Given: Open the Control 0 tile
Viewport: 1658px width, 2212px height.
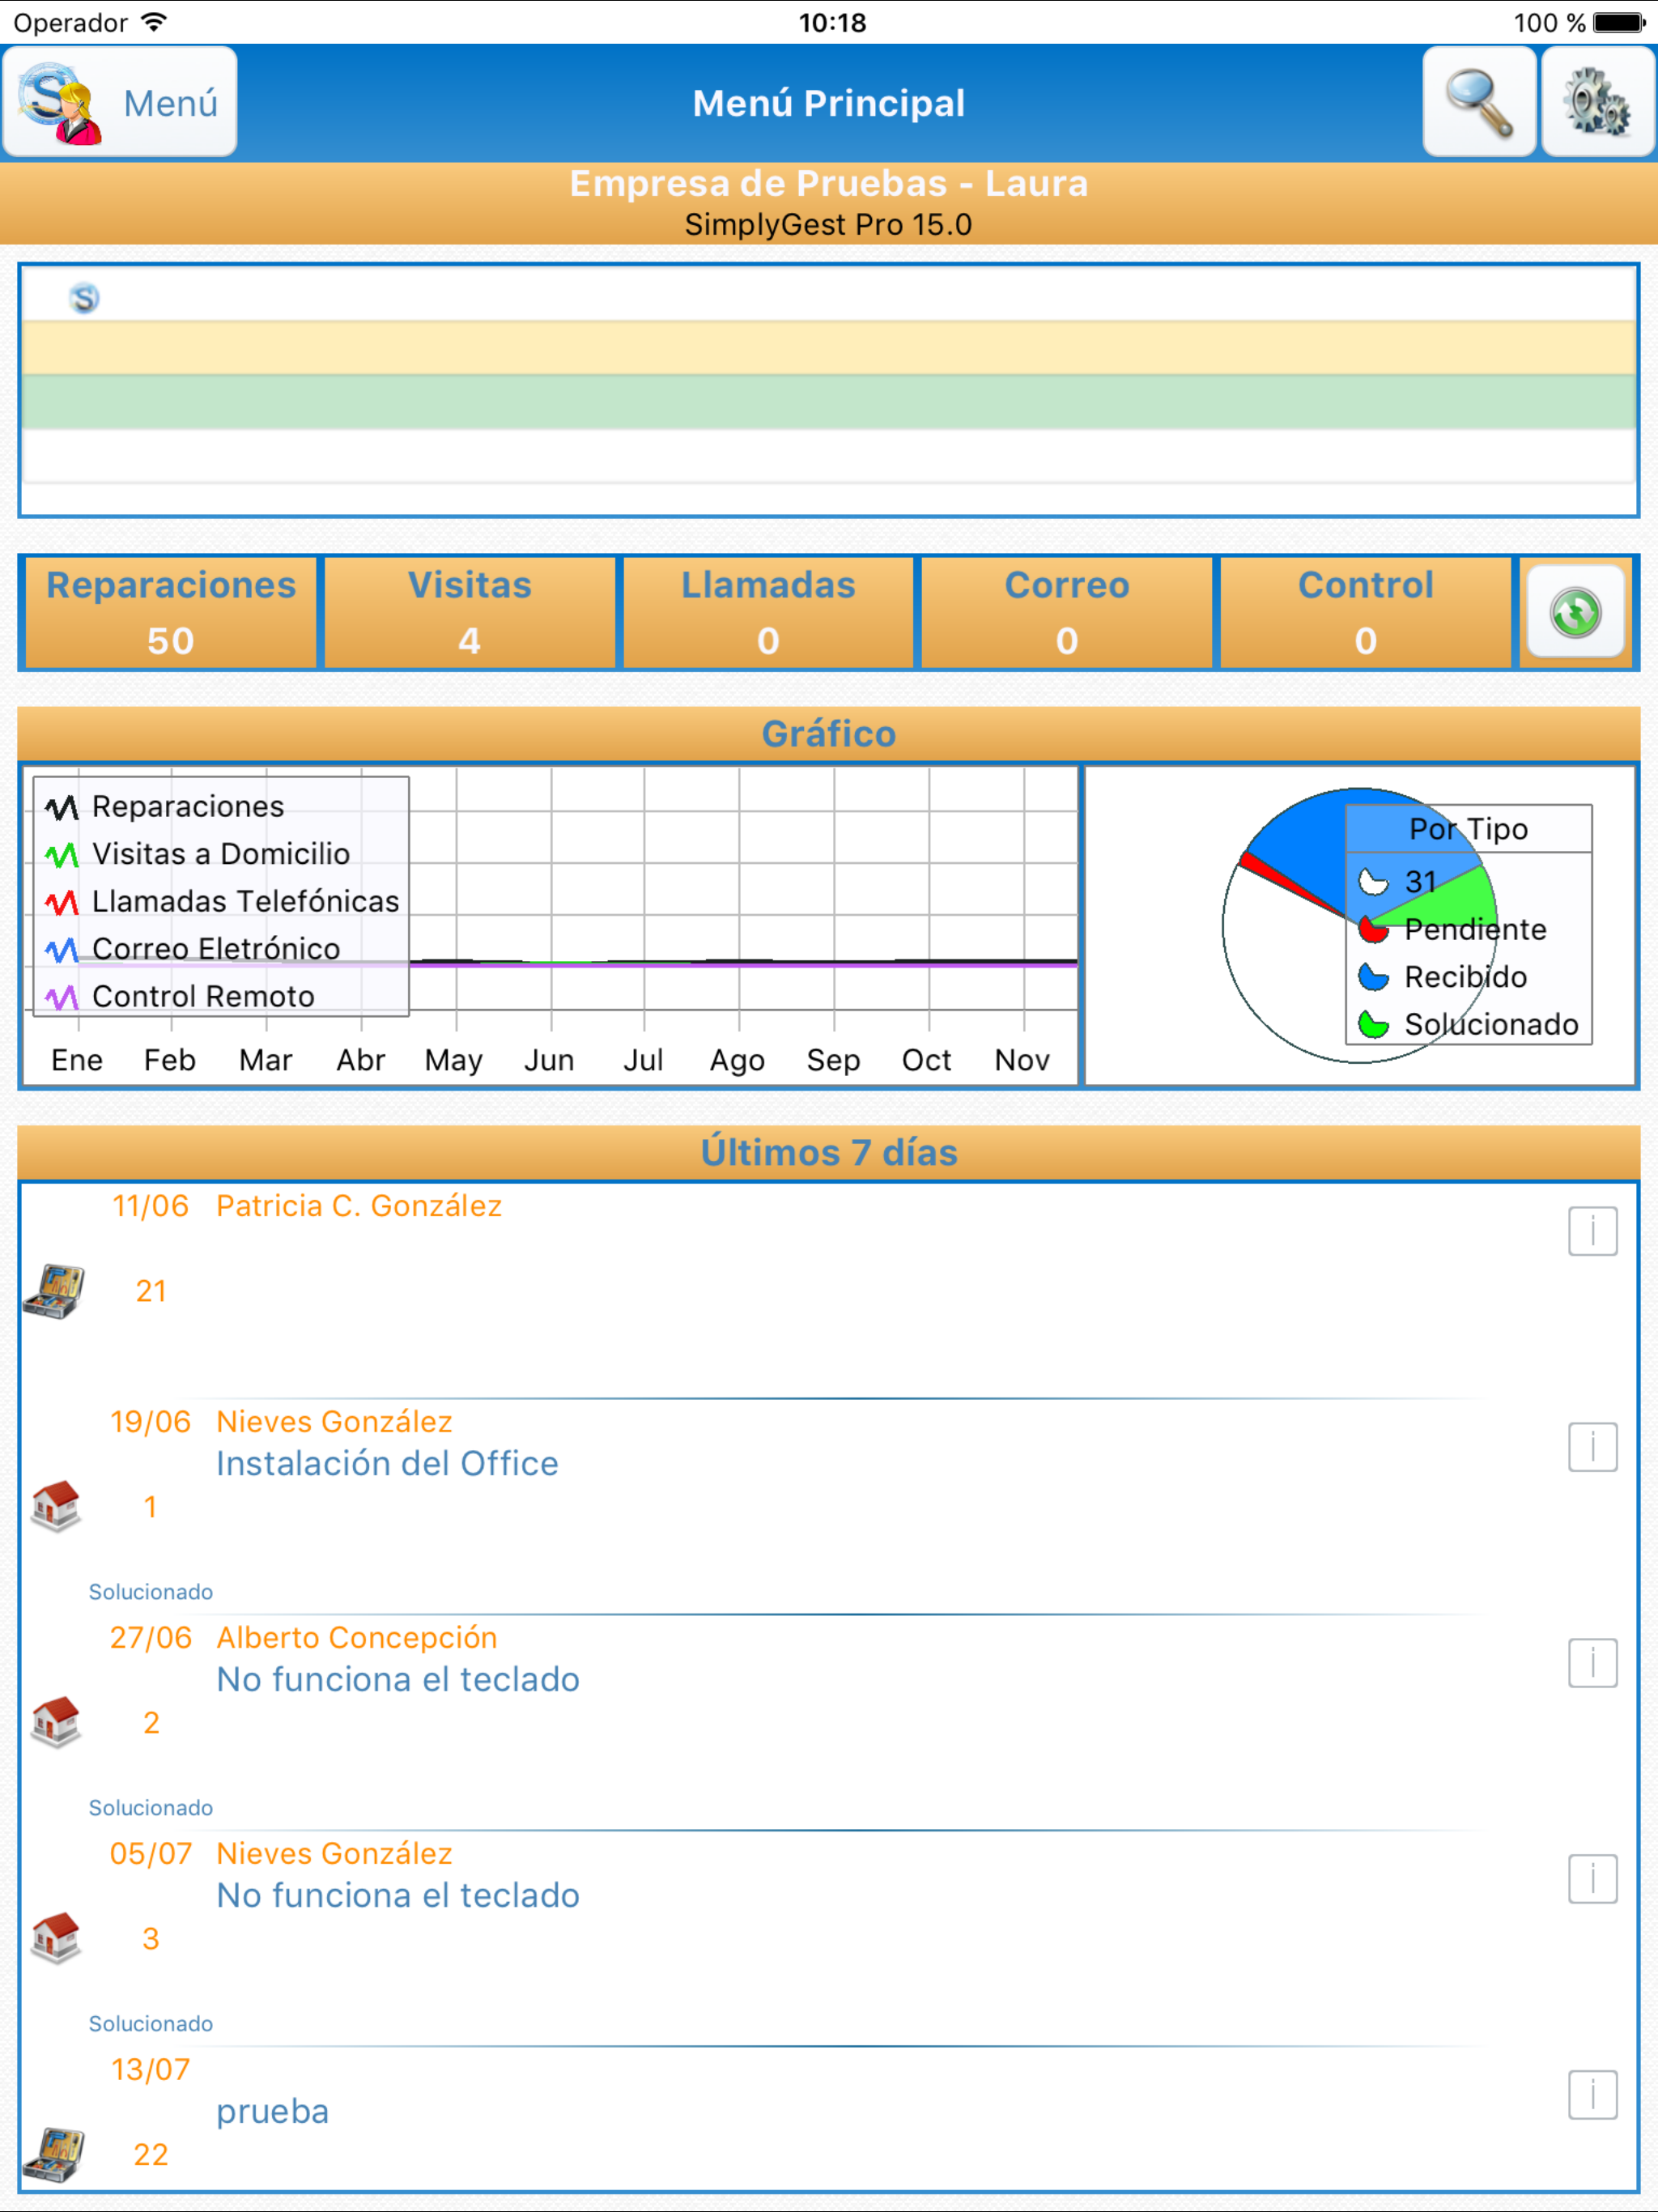Looking at the screenshot, I should [1365, 612].
